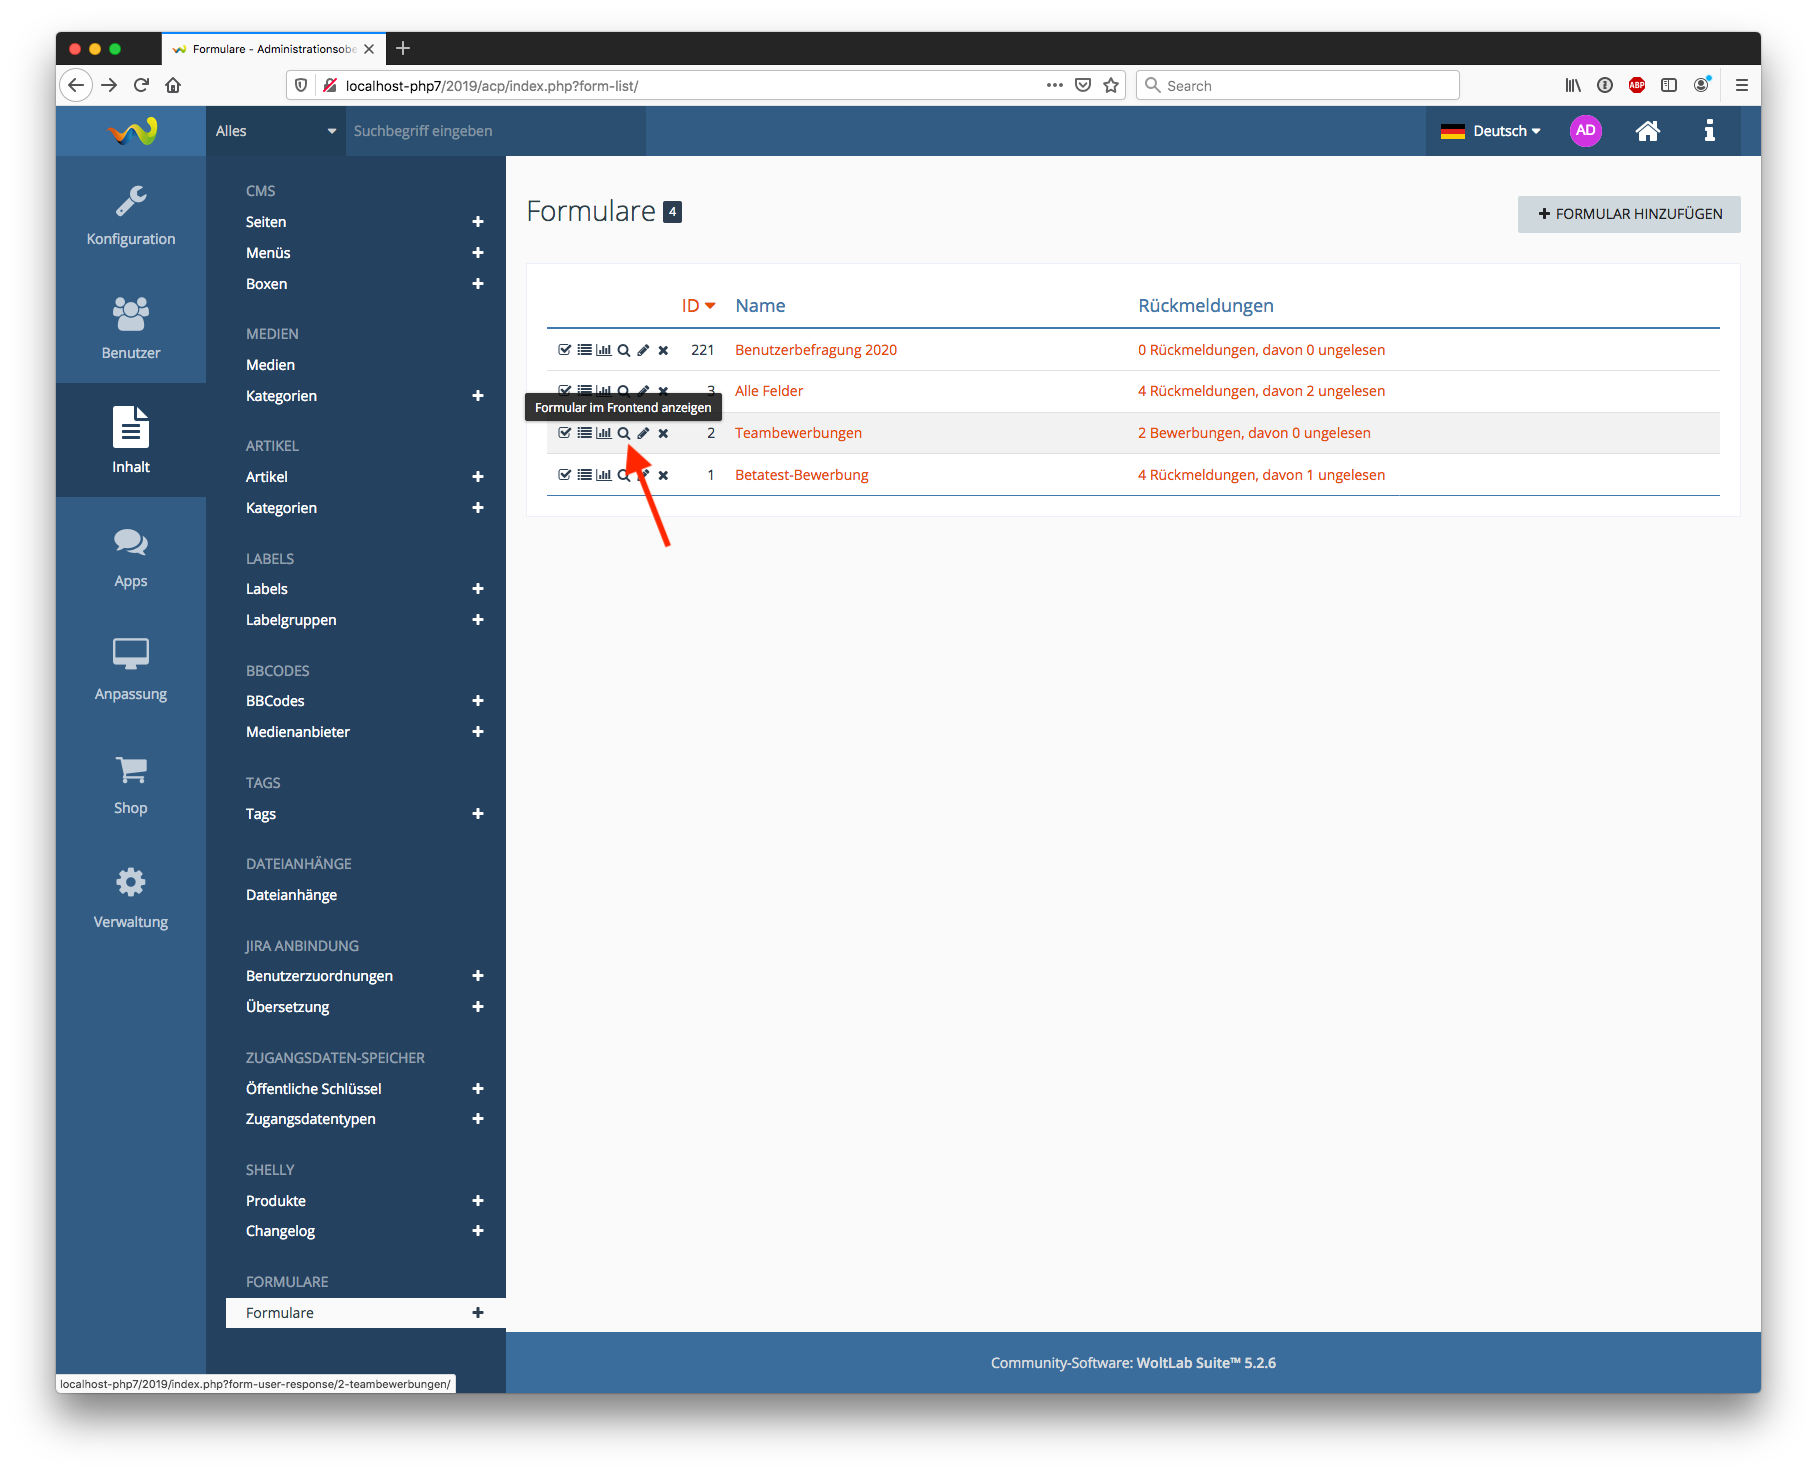Expand the Alles search scope dropdown

point(275,131)
